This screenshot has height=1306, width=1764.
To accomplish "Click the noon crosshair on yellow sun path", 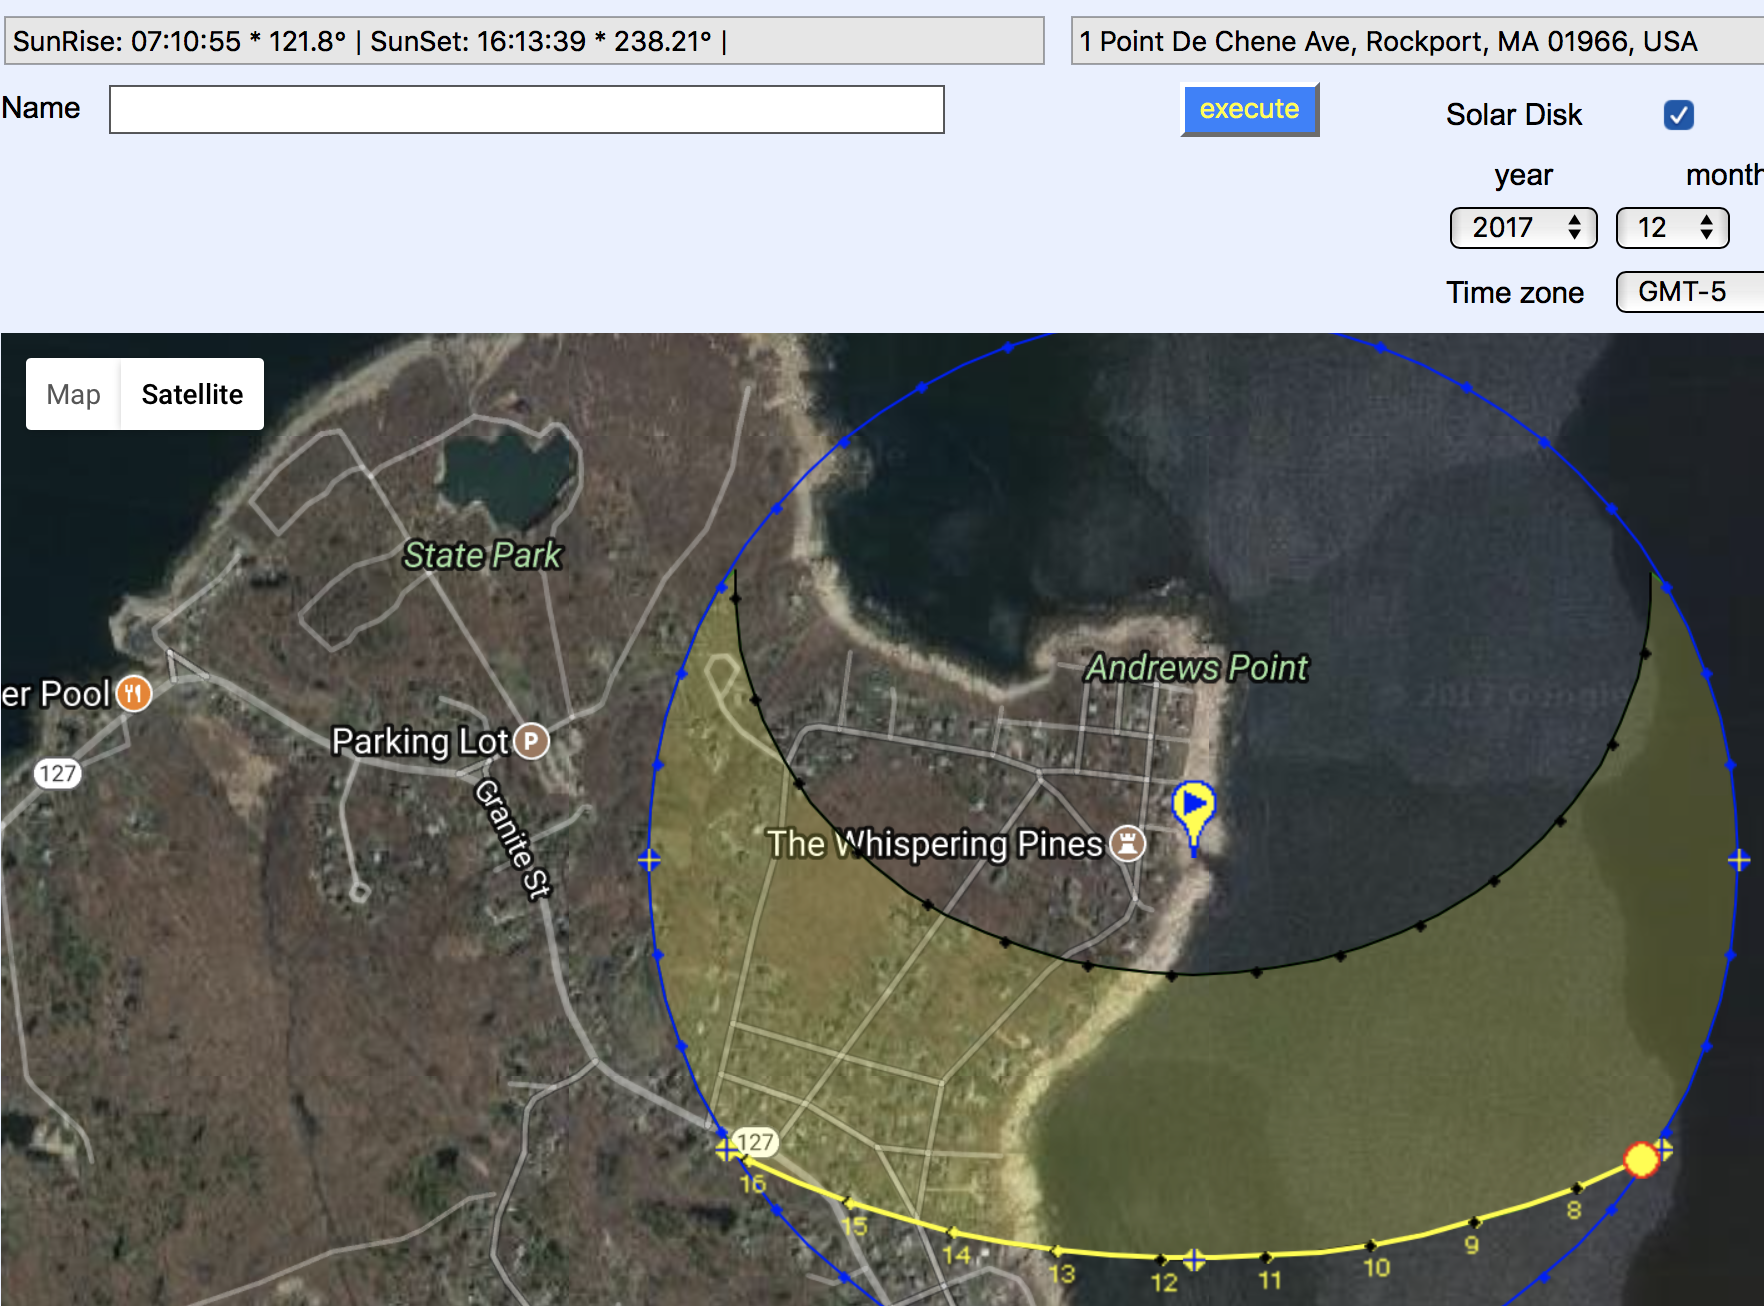I will click(1194, 1259).
